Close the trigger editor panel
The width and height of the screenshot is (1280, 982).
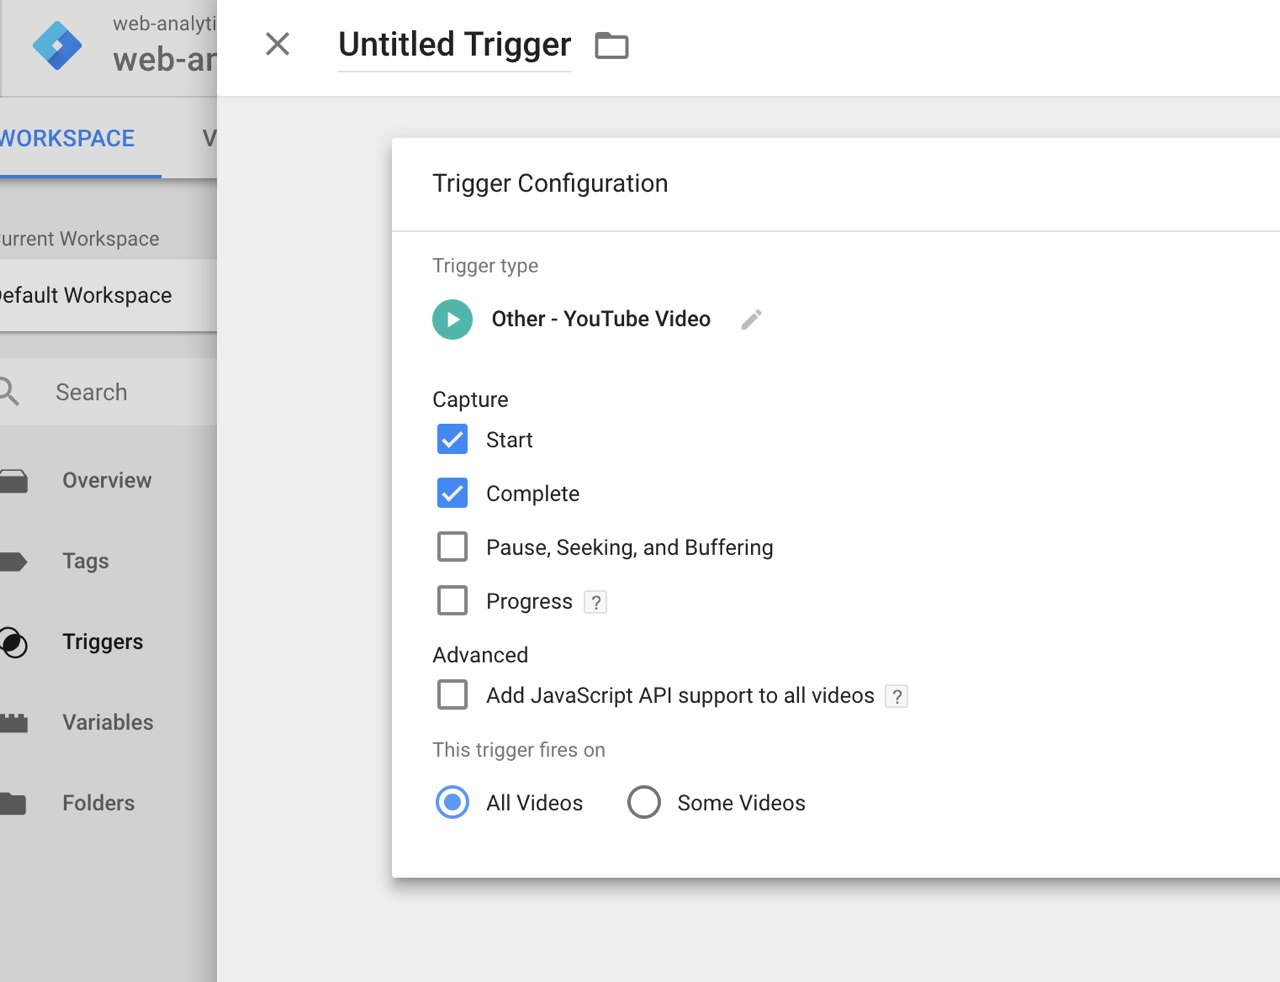[277, 44]
